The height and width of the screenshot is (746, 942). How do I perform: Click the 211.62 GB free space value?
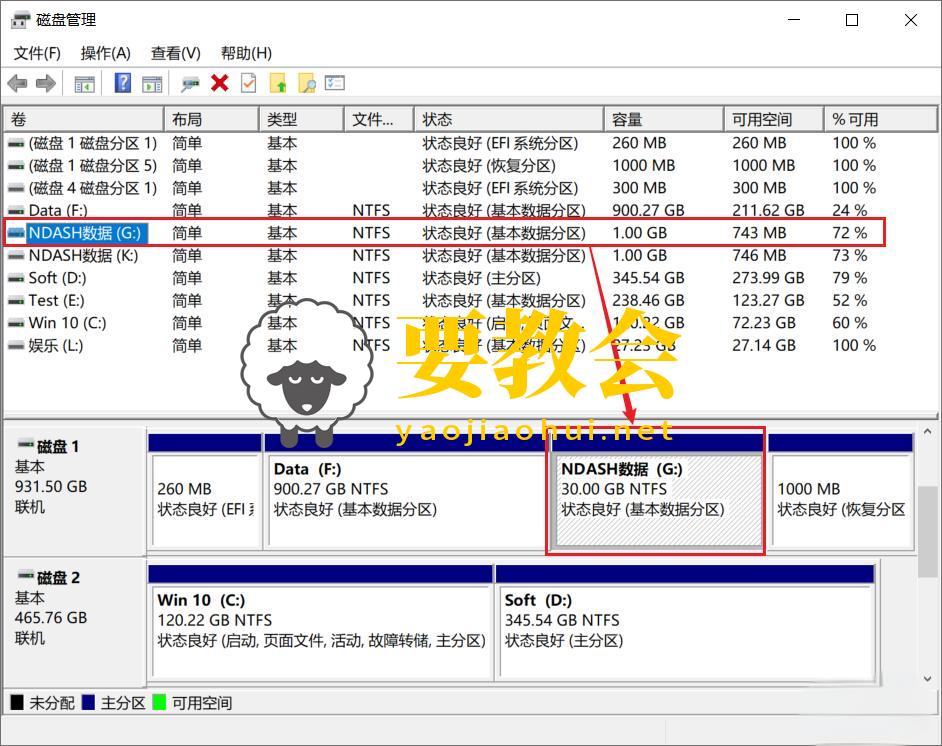click(768, 211)
